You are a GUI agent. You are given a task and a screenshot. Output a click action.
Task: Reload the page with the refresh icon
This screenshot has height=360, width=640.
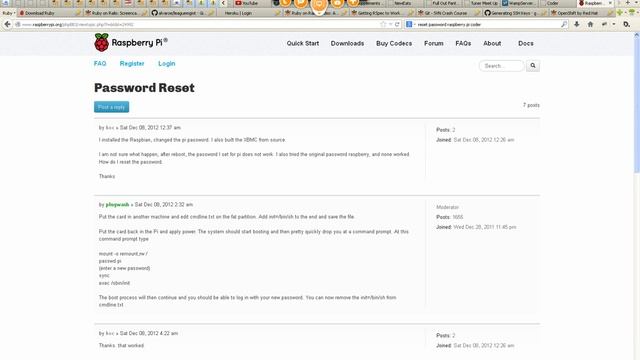(x=397, y=24)
